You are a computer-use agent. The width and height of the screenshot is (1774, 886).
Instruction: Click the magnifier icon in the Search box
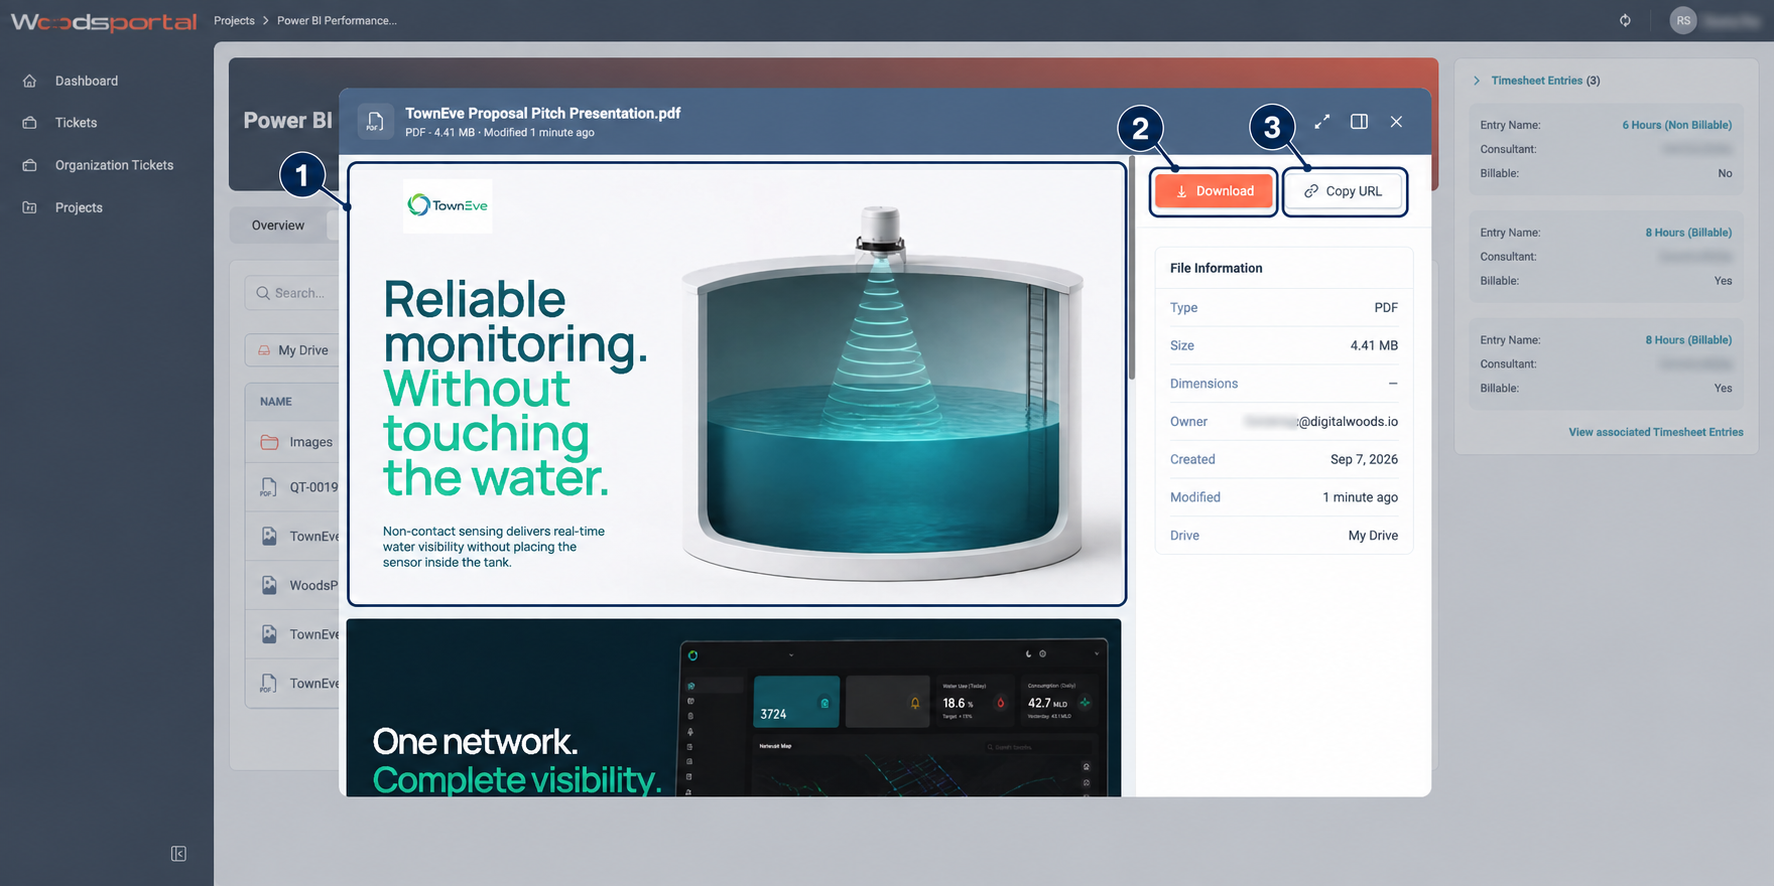coord(263,293)
